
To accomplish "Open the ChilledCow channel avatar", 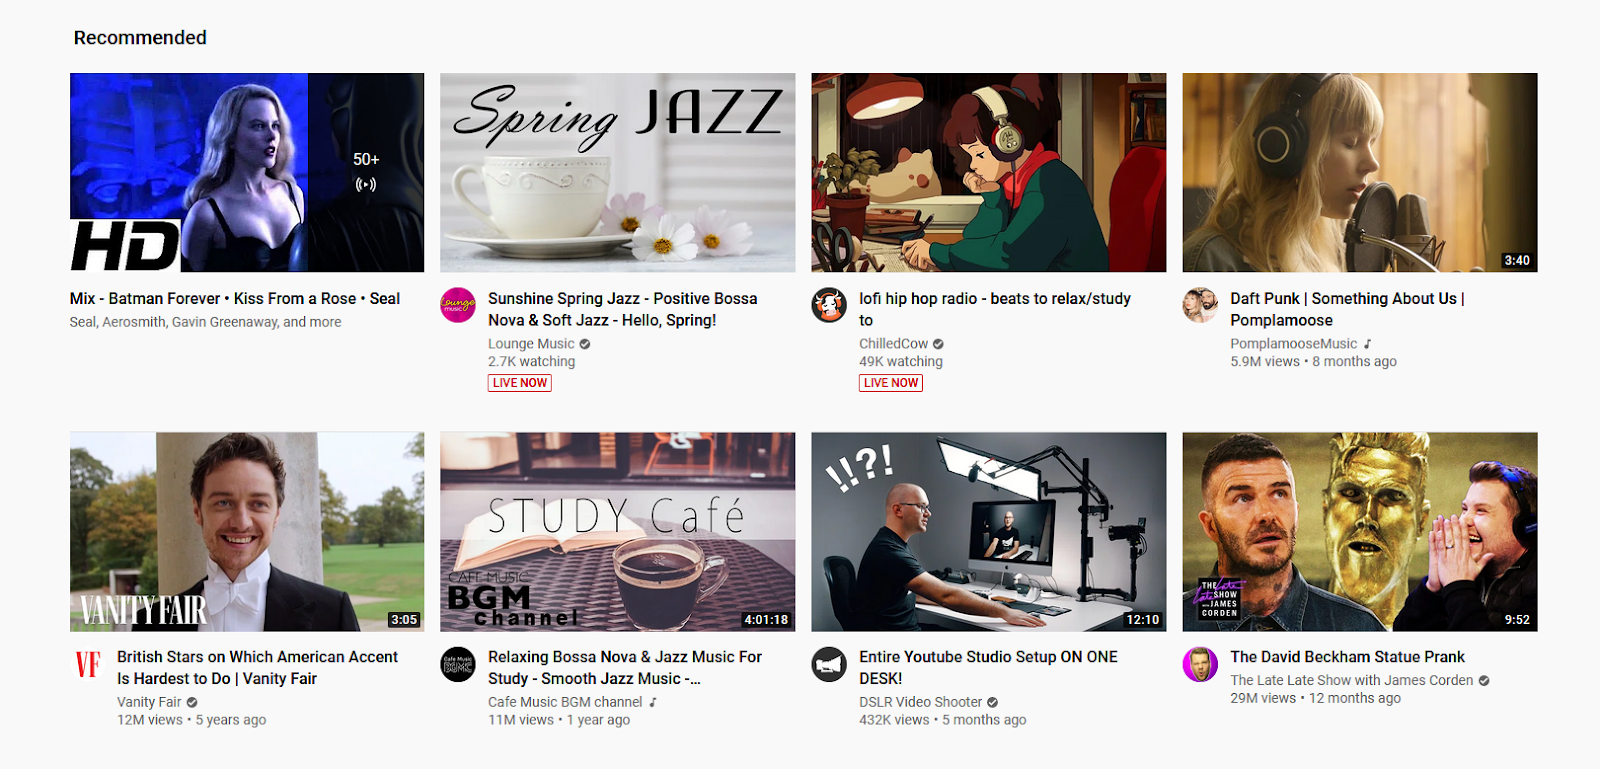I will (x=829, y=305).
